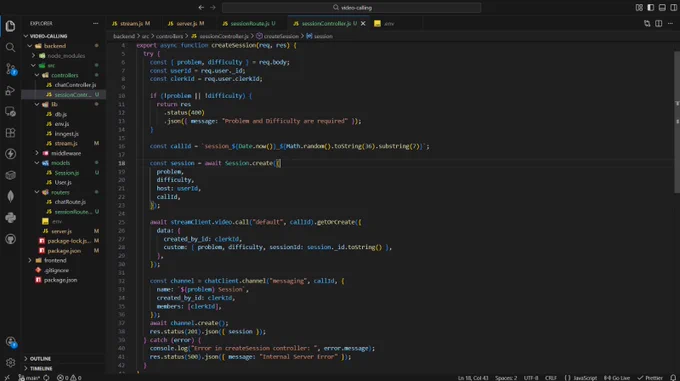Click the notifications bell in status bar

[673, 378]
